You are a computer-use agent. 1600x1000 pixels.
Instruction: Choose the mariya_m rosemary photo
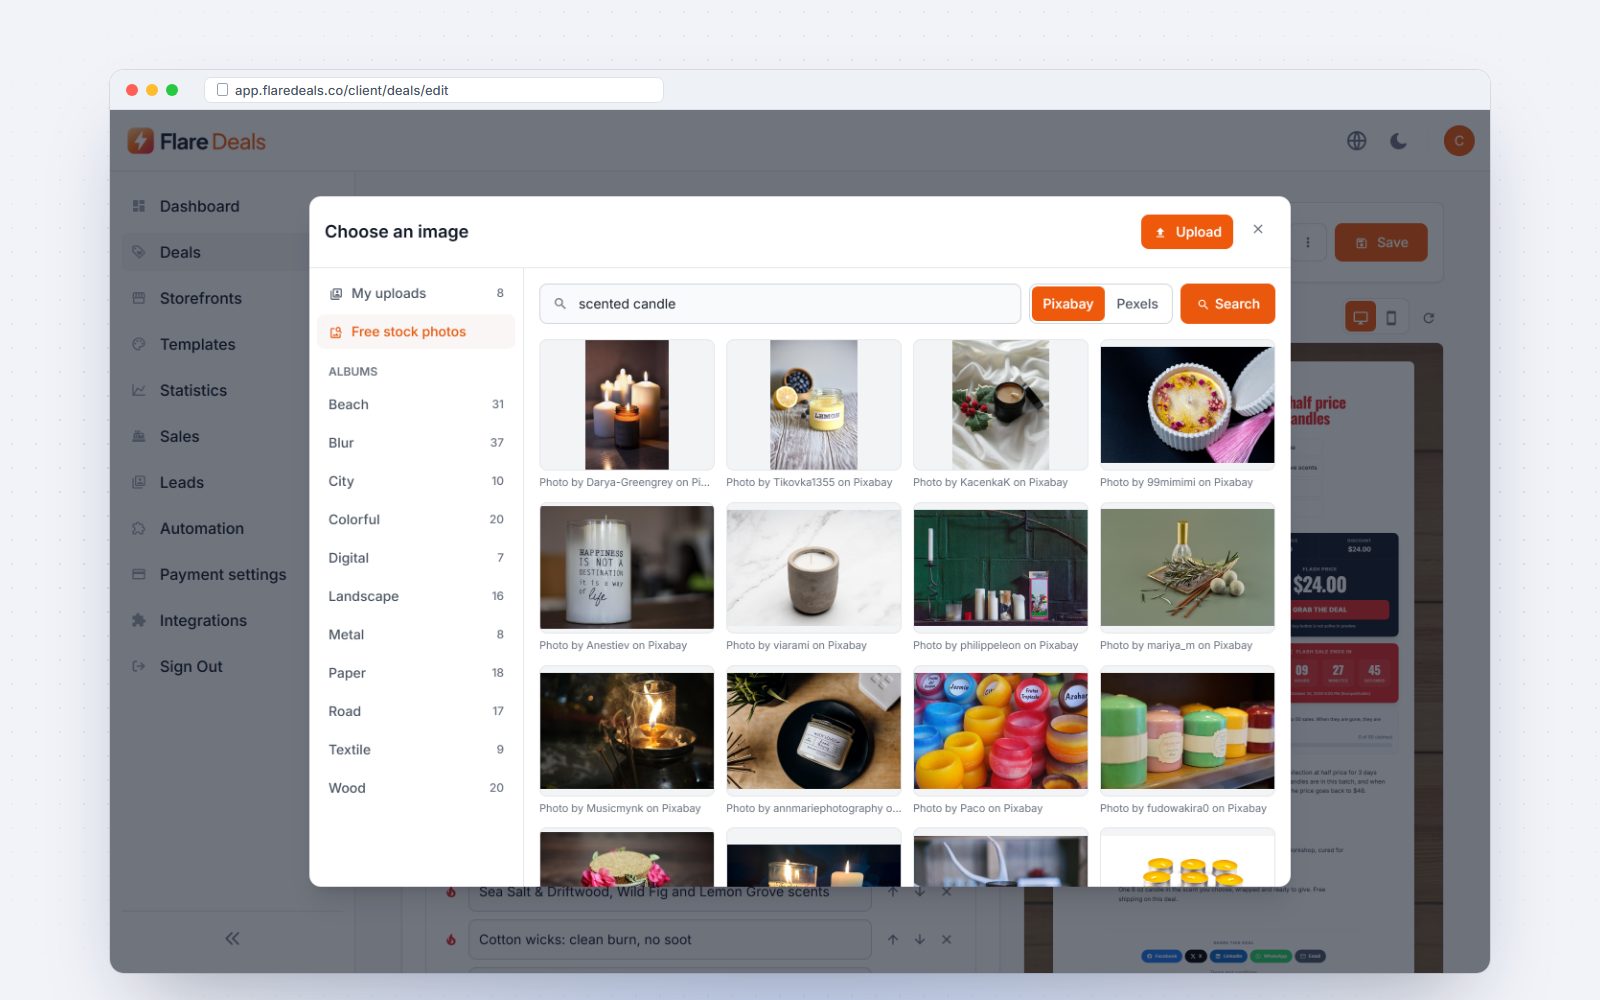1187,567
